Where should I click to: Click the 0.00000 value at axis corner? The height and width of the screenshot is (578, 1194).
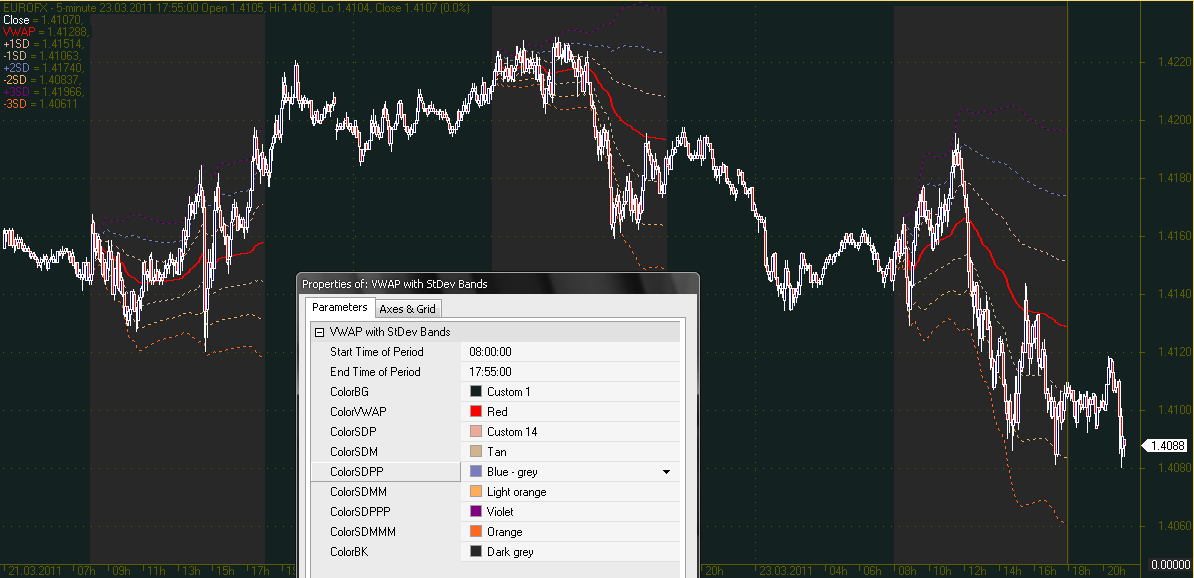[x=1172, y=564]
